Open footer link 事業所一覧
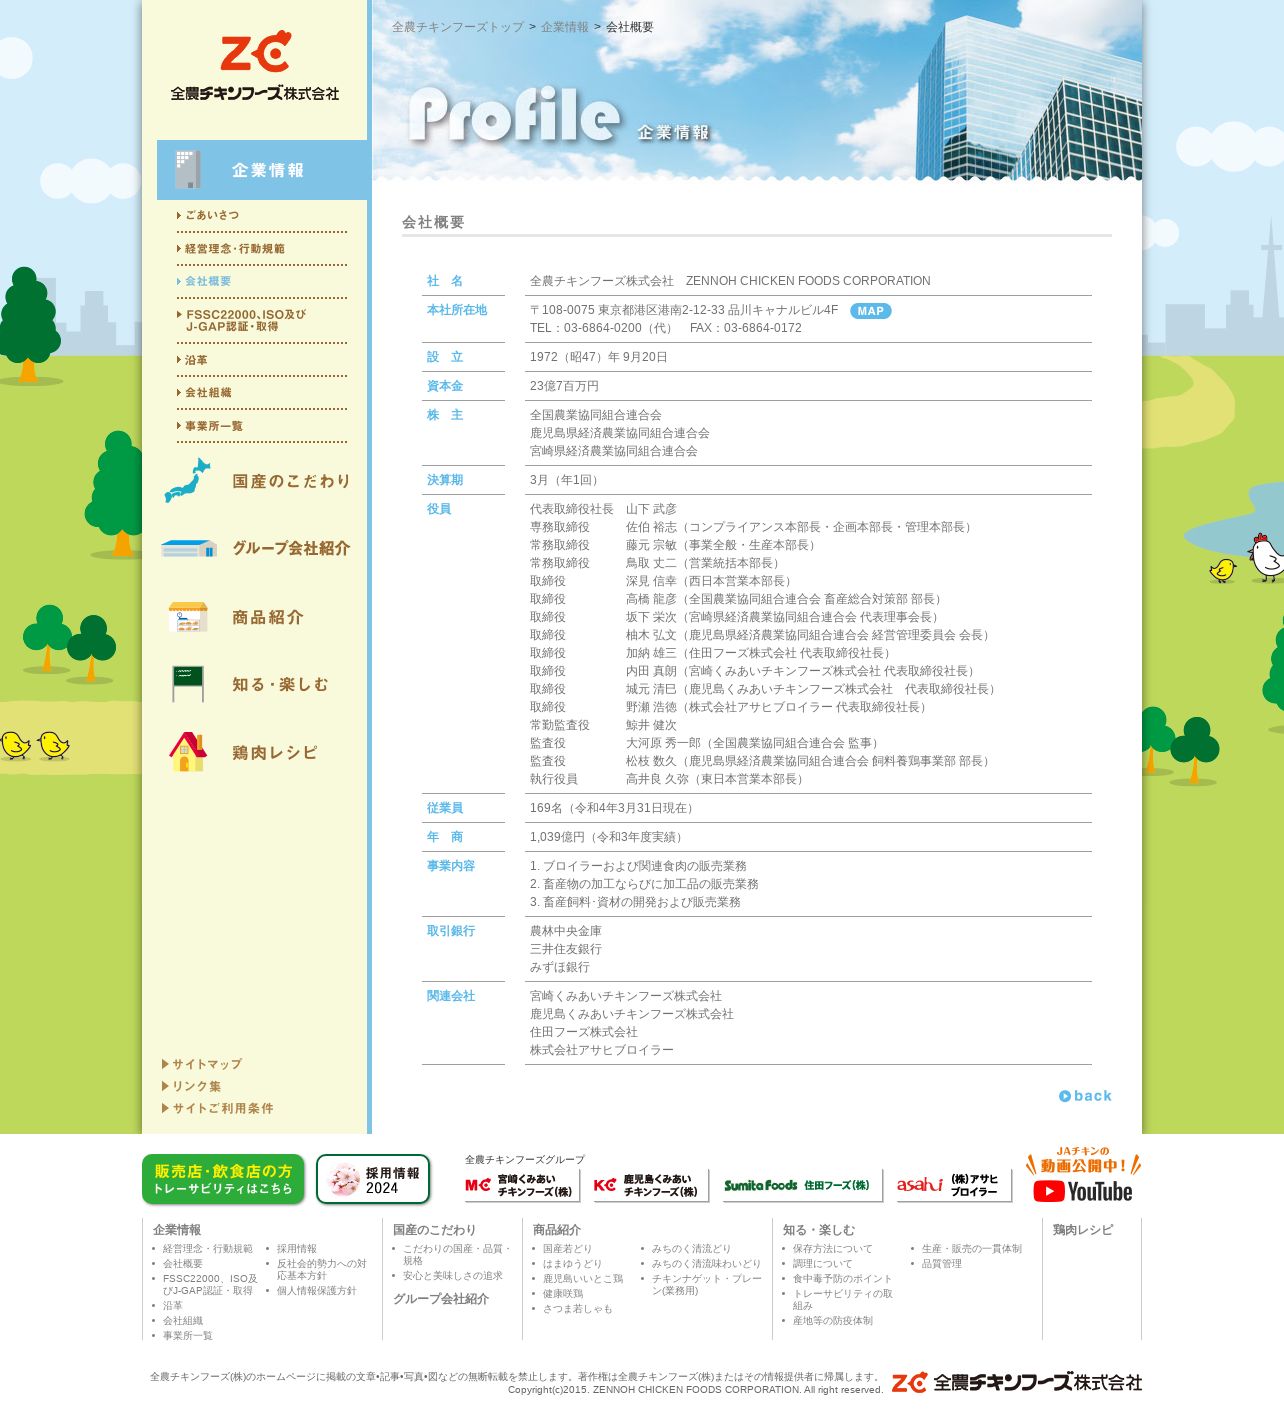1284x1416 pixels. click(x=188, y=1336)
